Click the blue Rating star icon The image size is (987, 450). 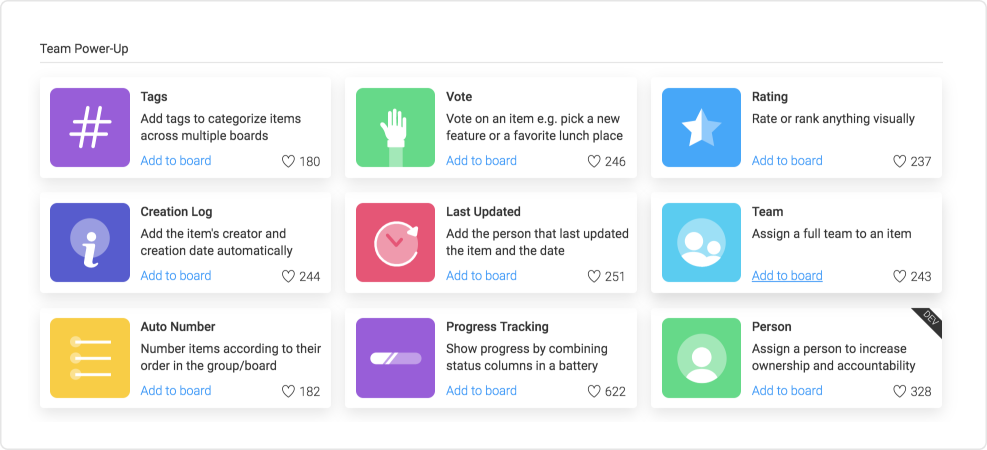tap(701, 127)
